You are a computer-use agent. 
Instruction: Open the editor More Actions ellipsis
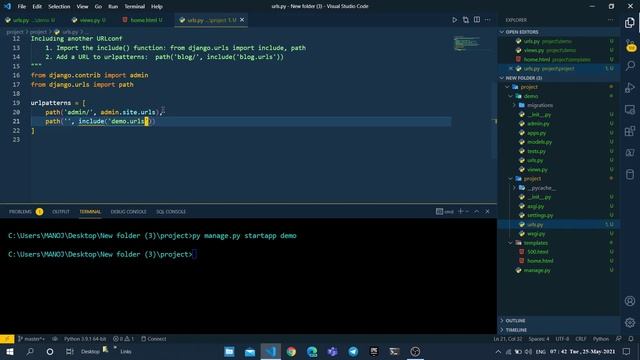488,20
